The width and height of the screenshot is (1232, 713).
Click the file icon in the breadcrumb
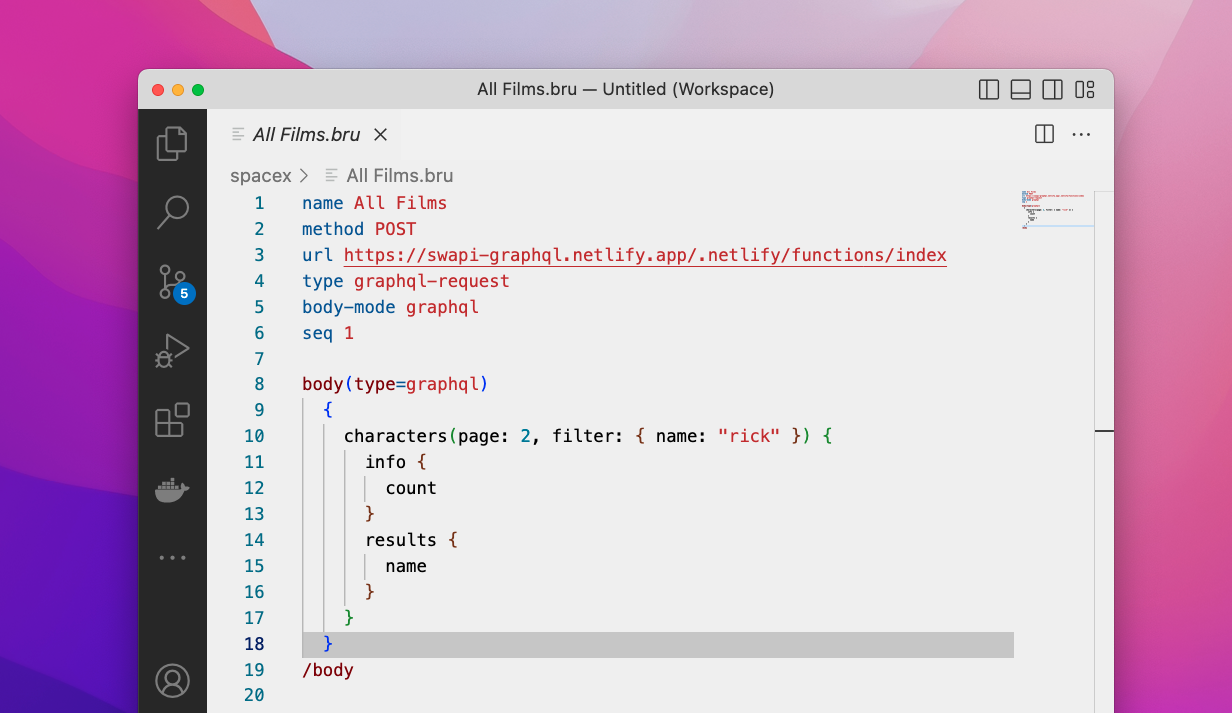pos(332,175)
